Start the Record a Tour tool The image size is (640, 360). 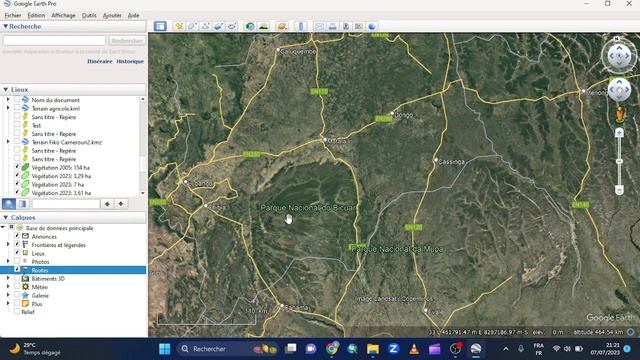click(232, 26)
